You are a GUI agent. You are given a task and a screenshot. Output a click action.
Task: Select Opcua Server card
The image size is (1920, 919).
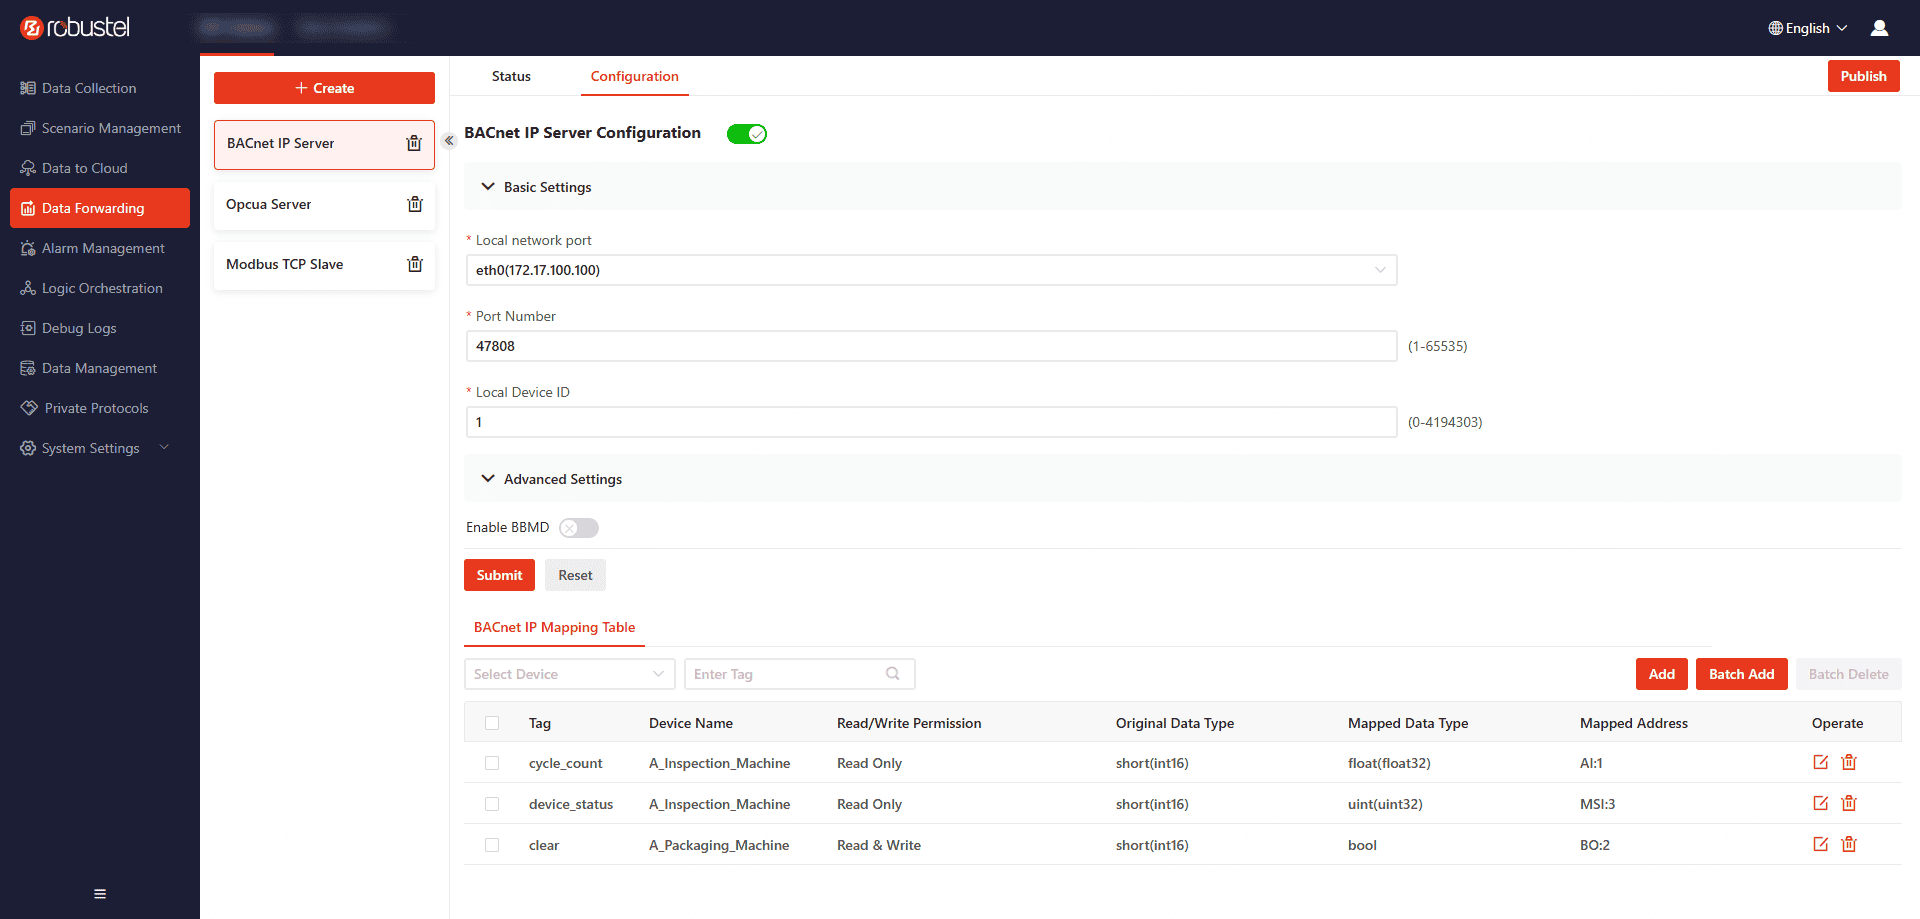coord(324,205)
